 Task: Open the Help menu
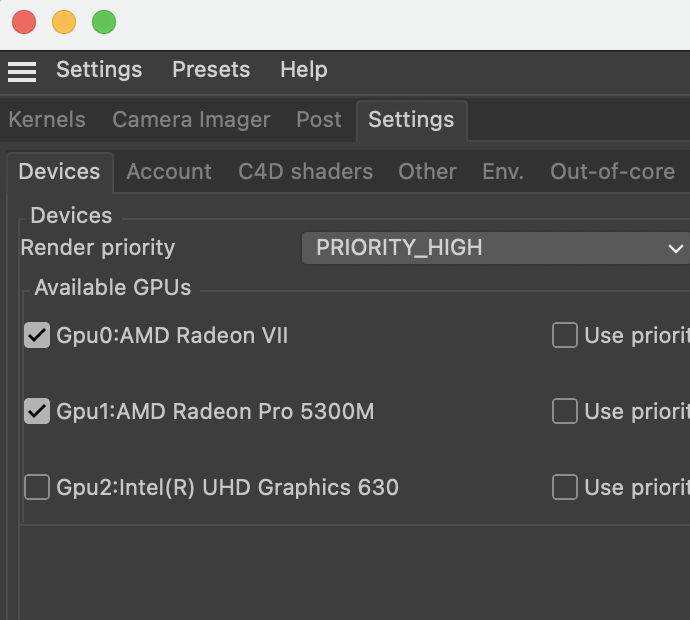303,70
